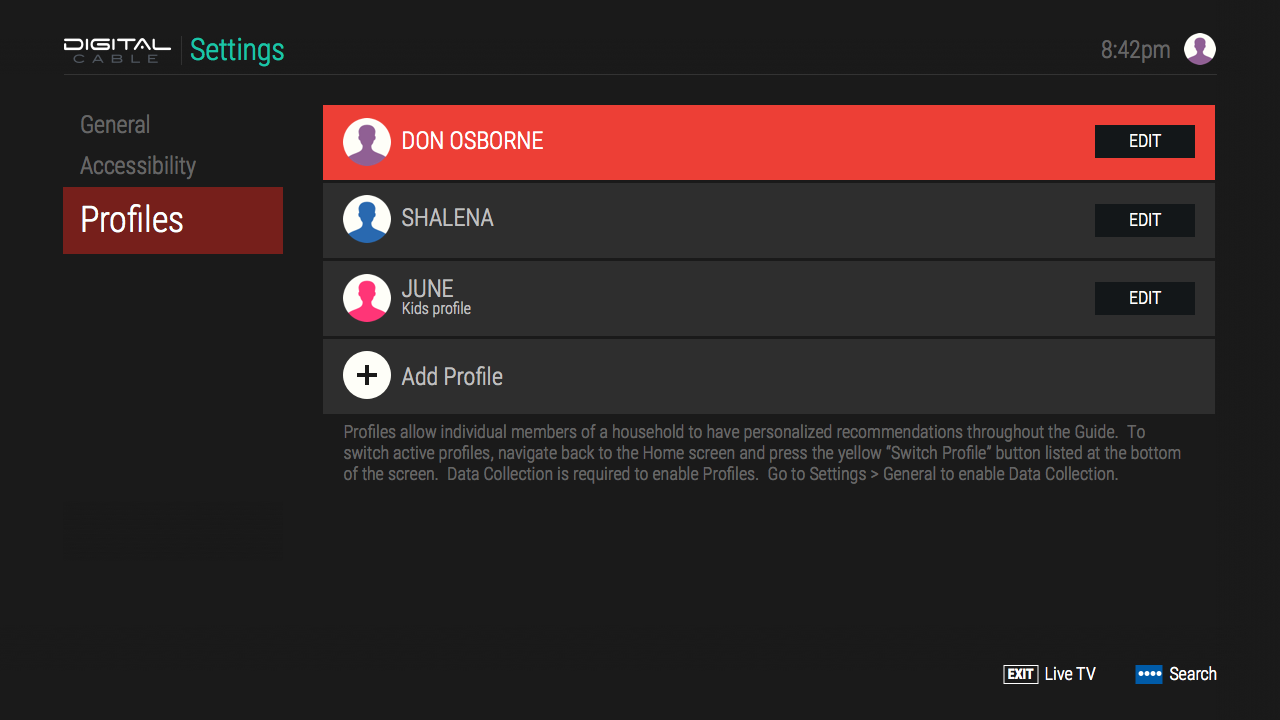Click the Search label at bottom
This screenshot has height=720, width=1280.
pyautogui.click(x=1193, y=675)
